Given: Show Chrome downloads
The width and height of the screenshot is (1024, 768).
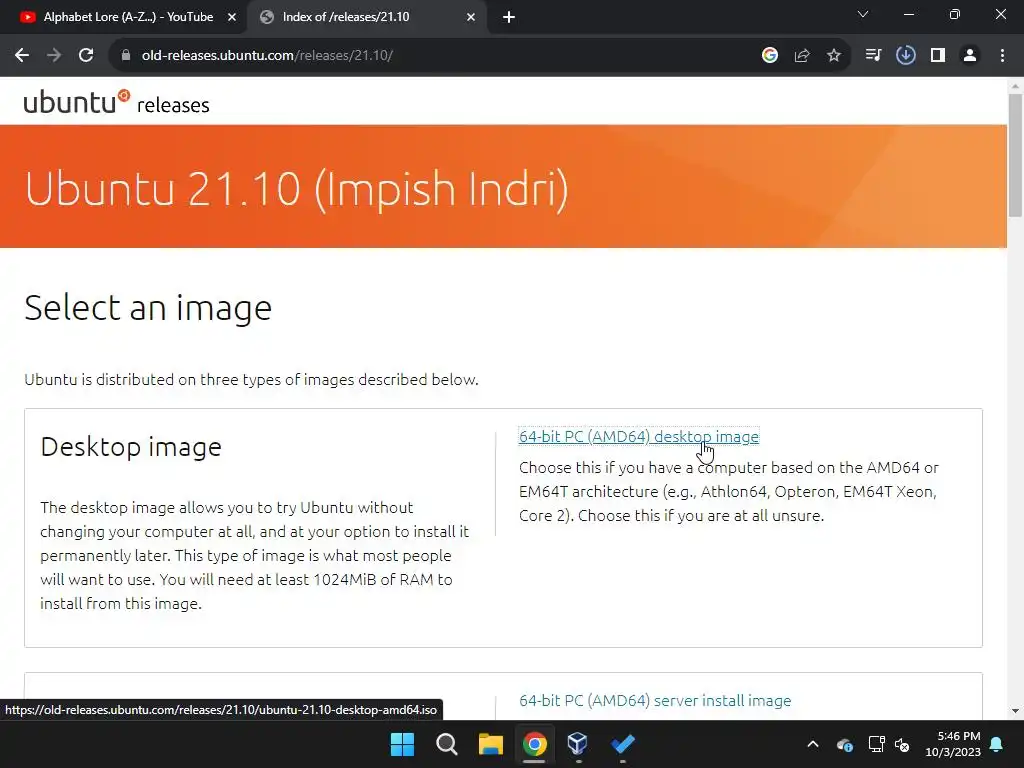Looking at the screenshot, I should click(906, 56).
